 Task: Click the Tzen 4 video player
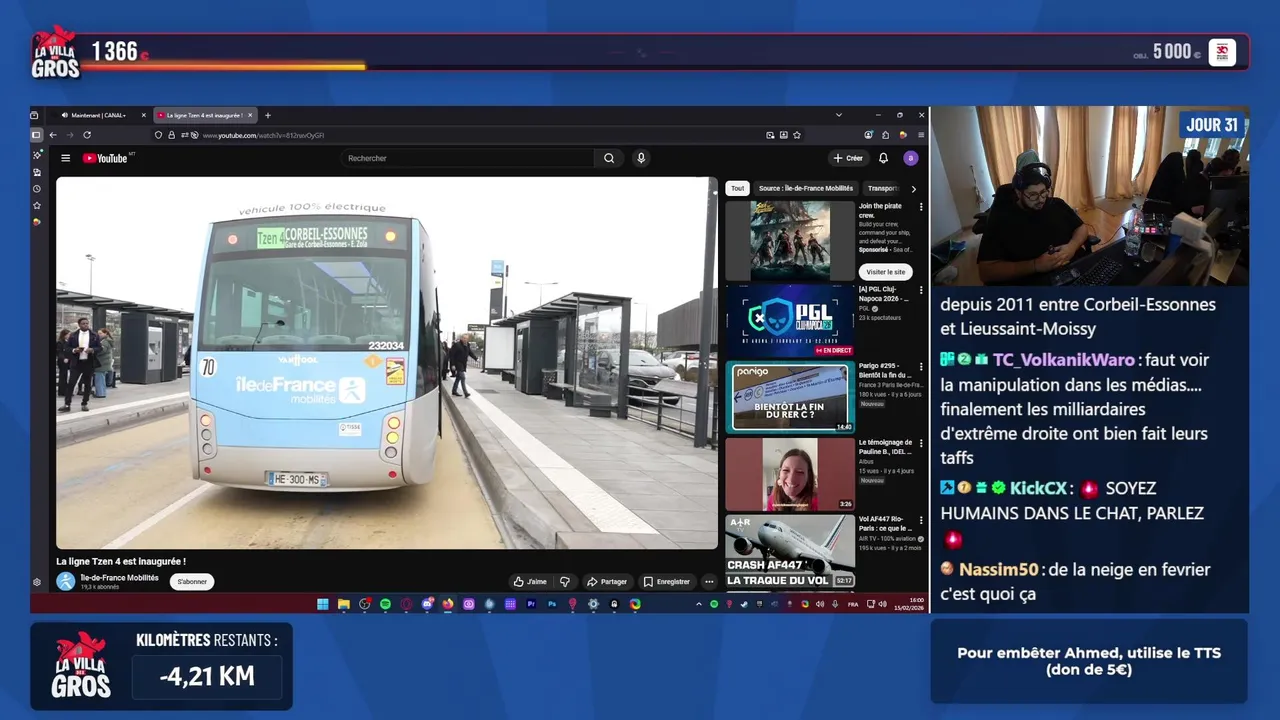point(387,363)
